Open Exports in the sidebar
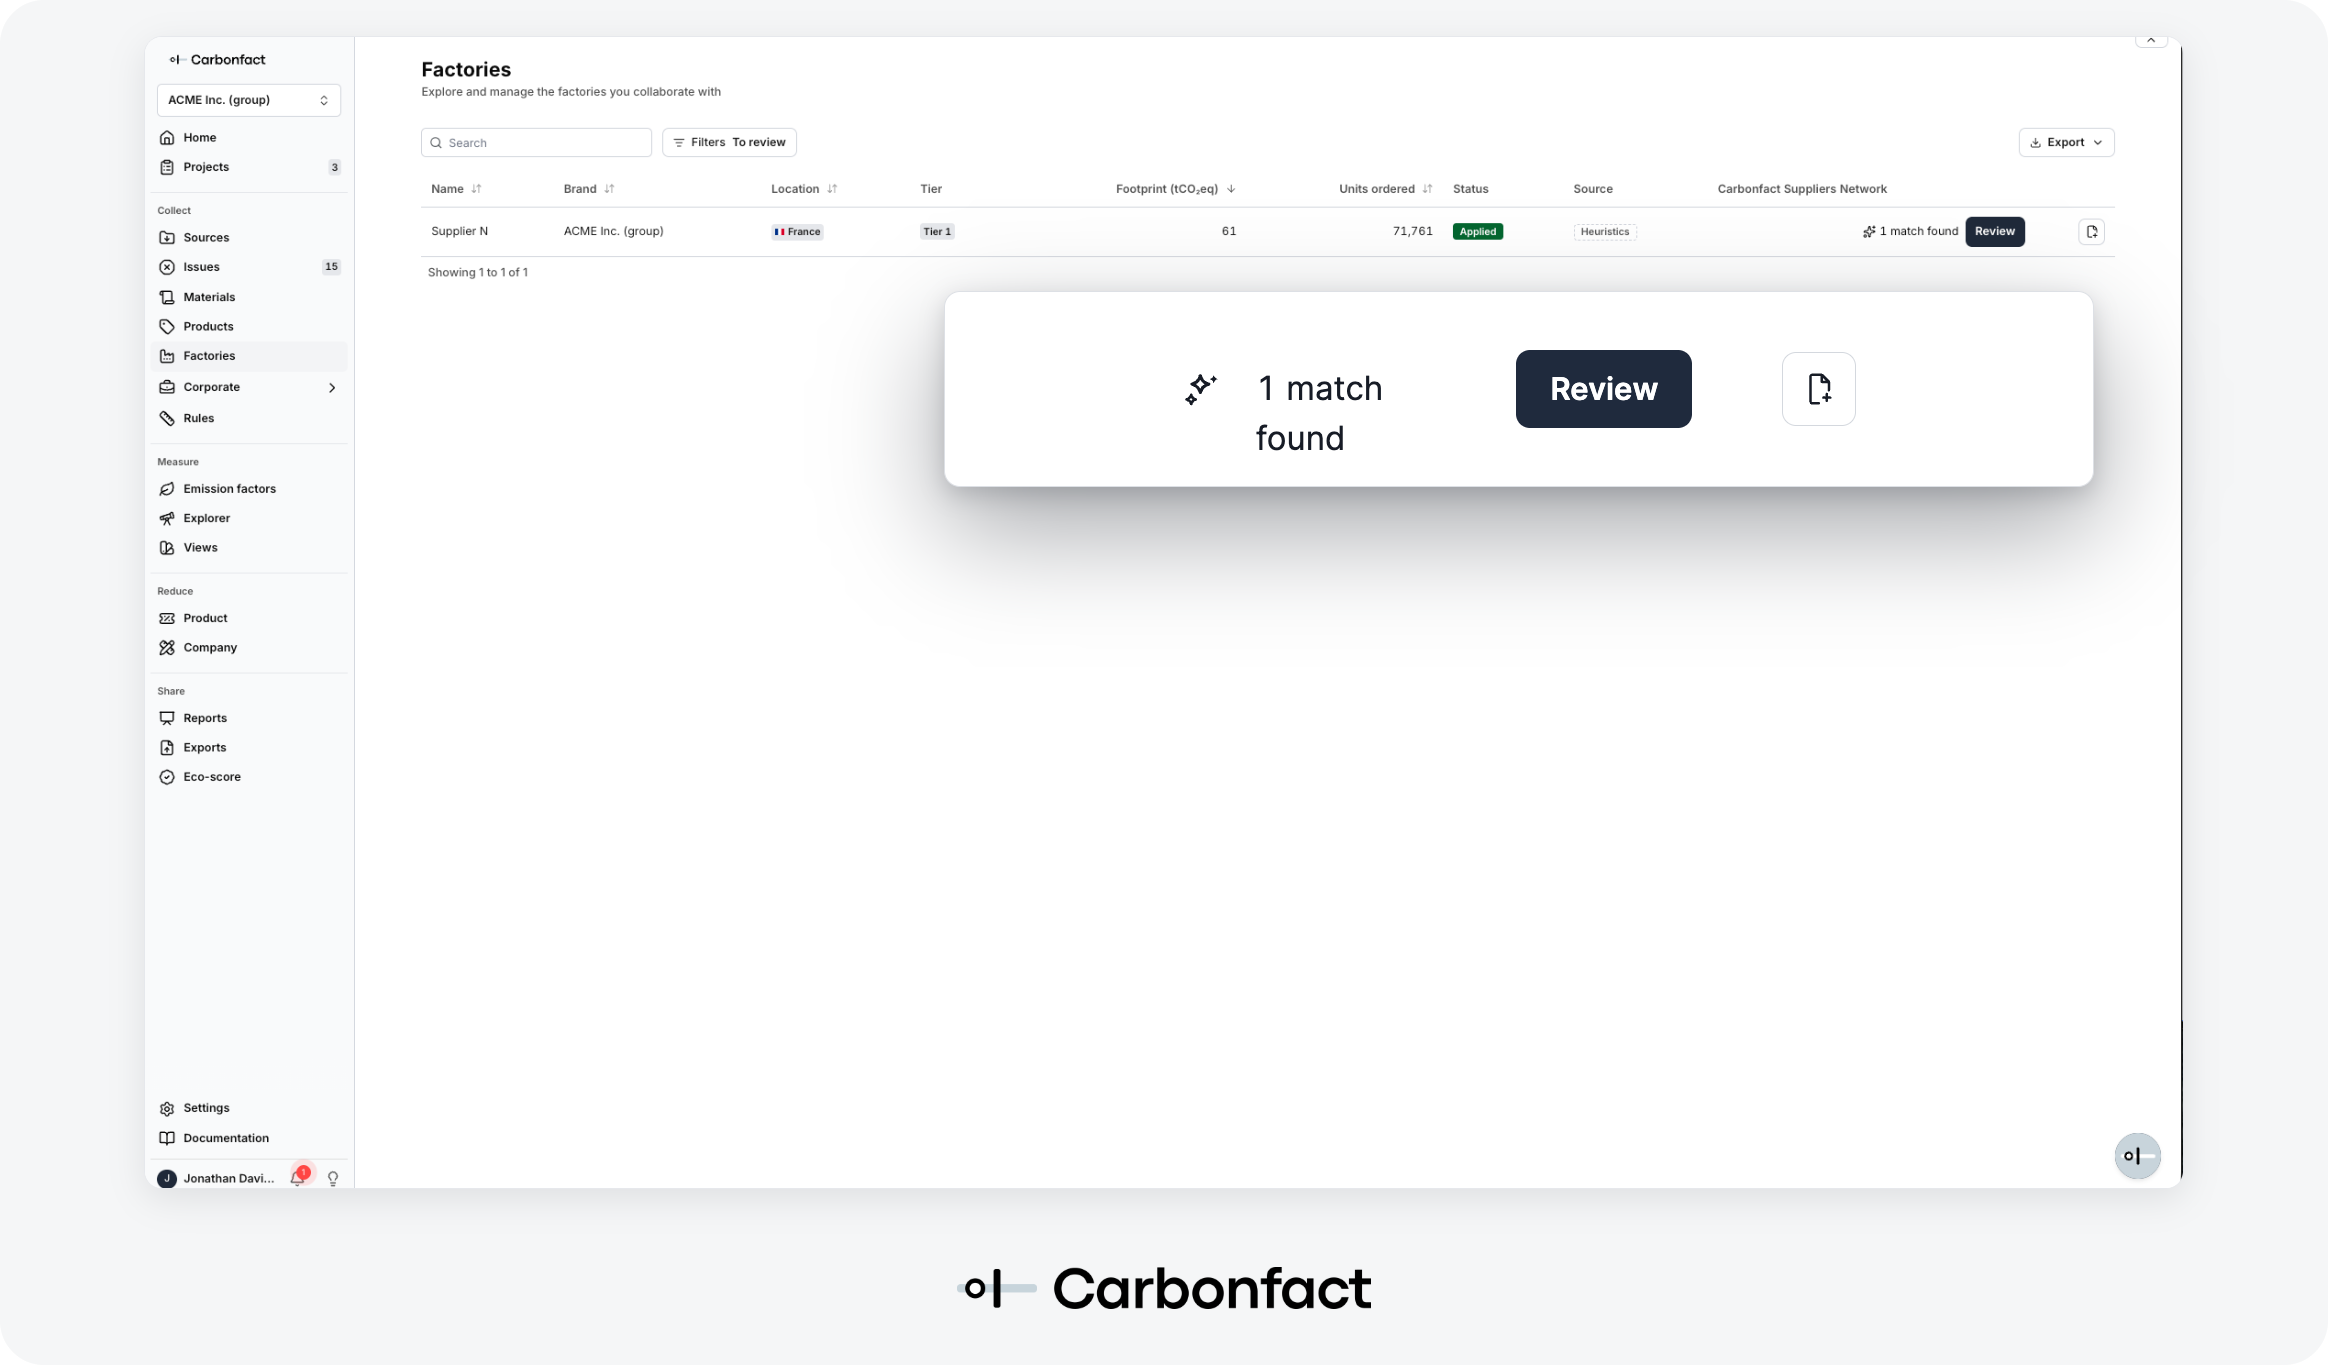This screenshot has height=1365, width=2328. click(249, 748)
